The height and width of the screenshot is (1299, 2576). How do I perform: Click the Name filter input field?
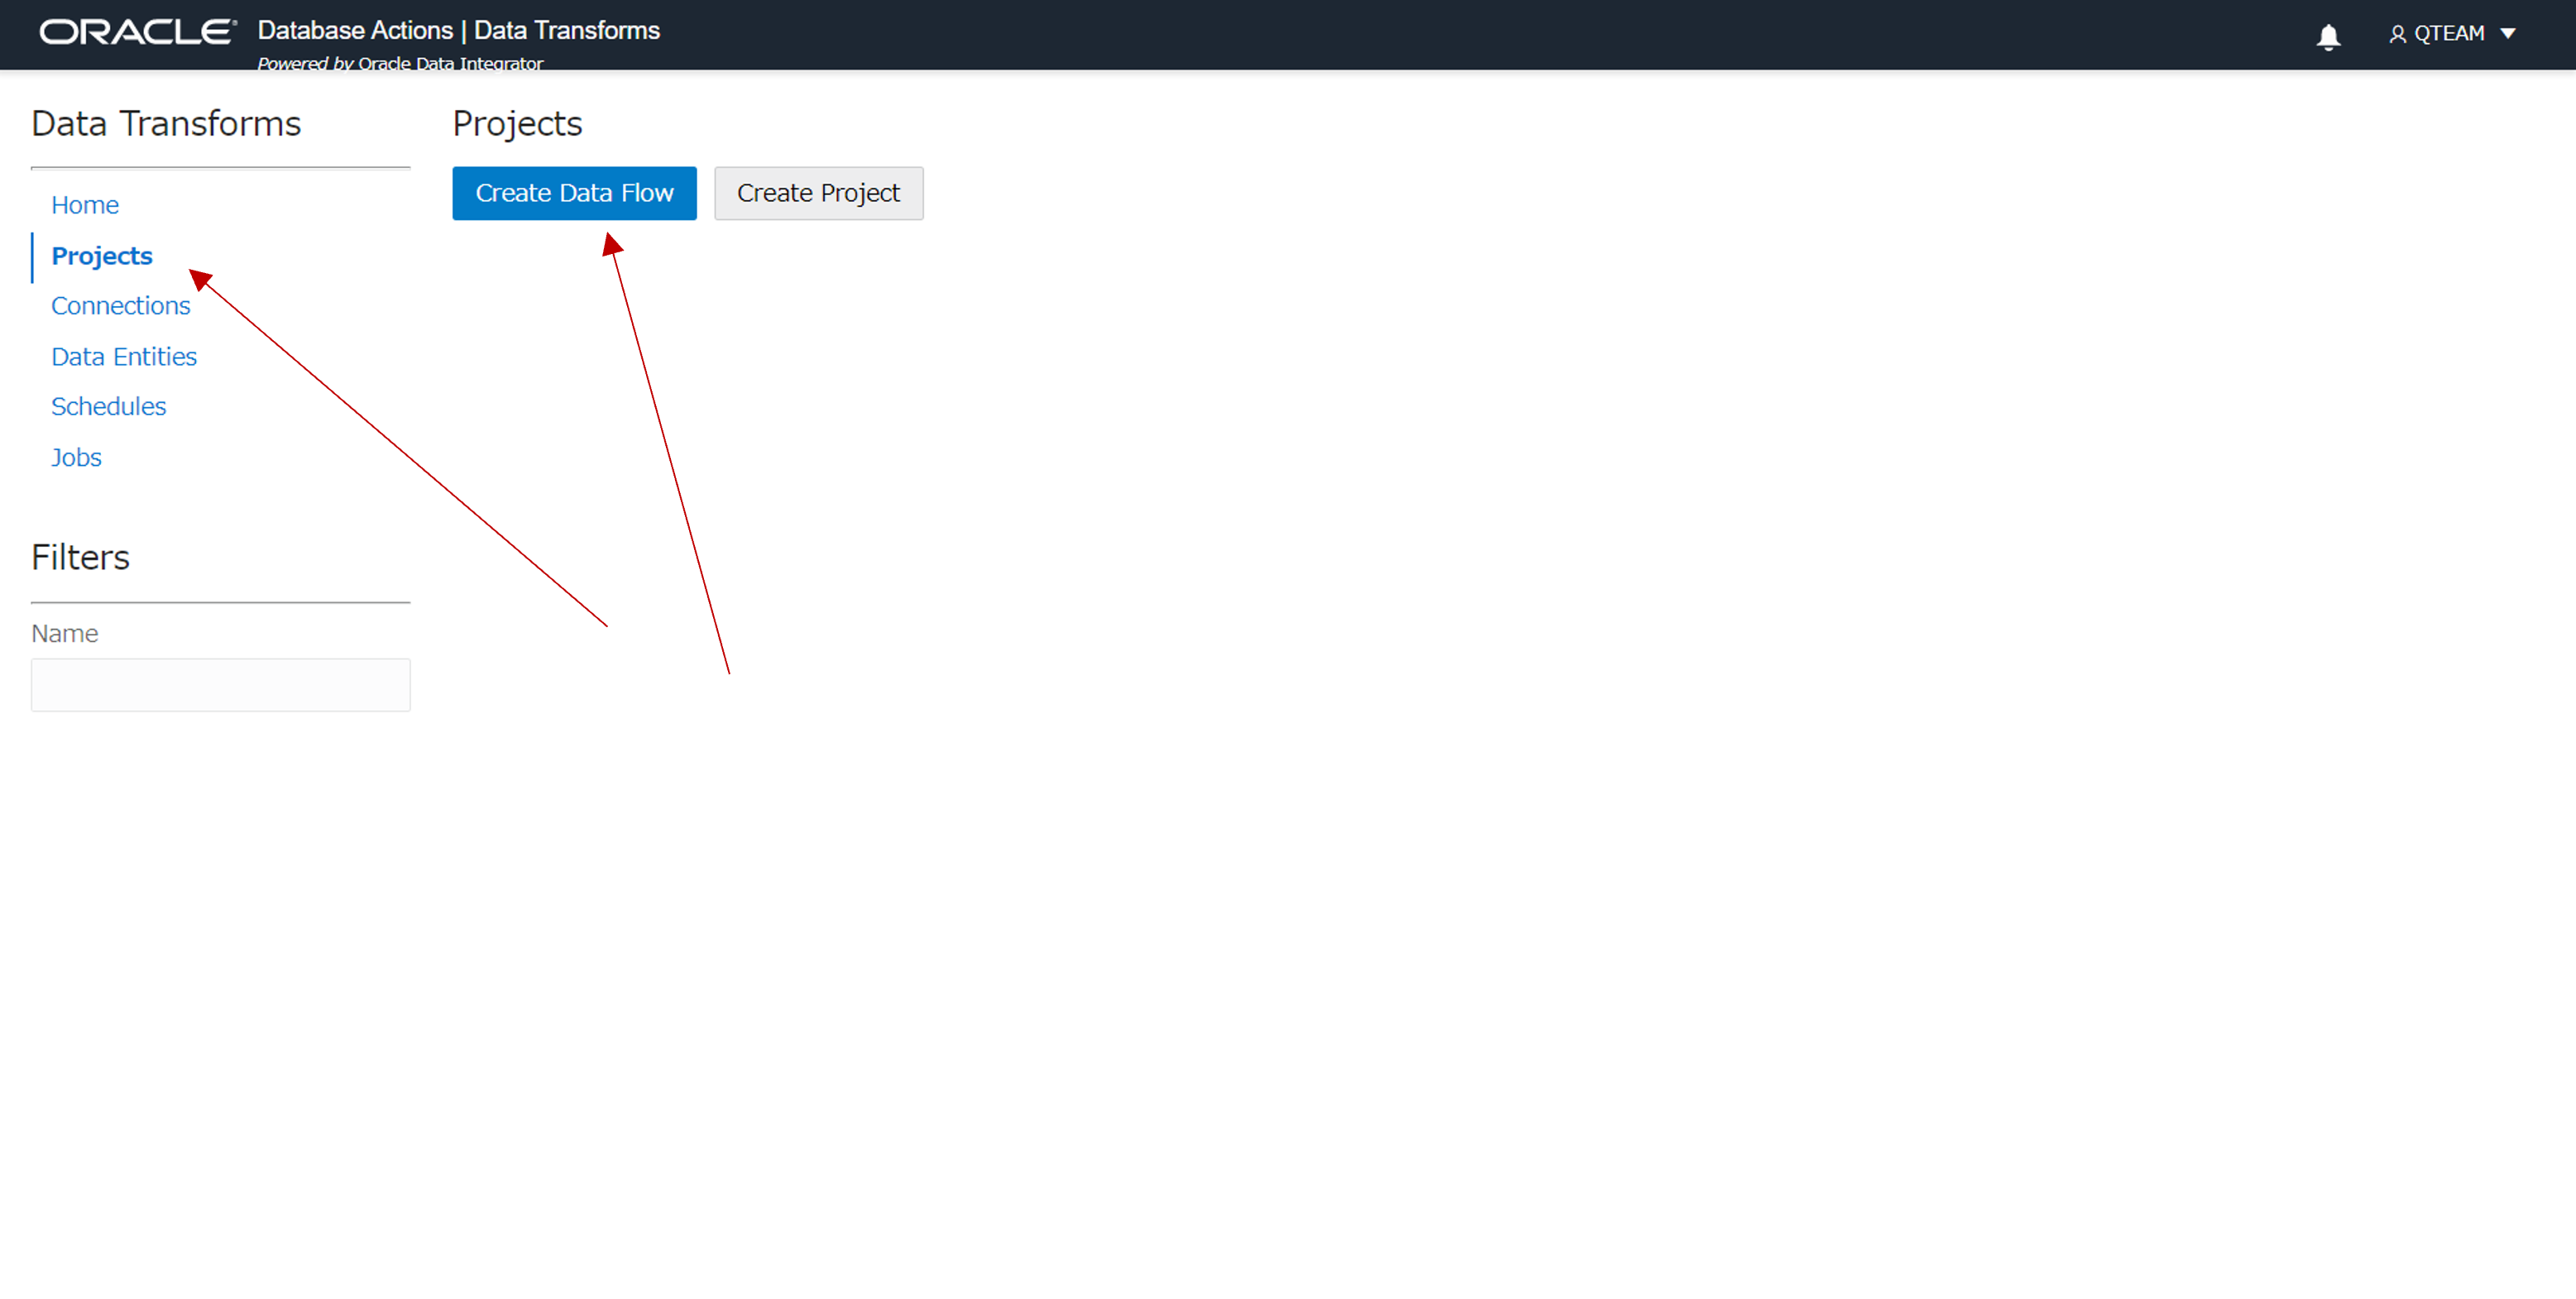220,683
